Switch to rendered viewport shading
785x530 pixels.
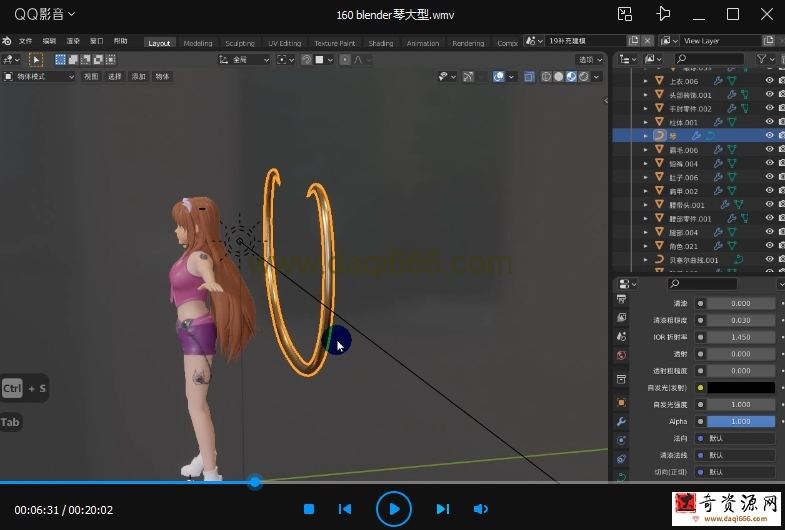tap(584, 77)
